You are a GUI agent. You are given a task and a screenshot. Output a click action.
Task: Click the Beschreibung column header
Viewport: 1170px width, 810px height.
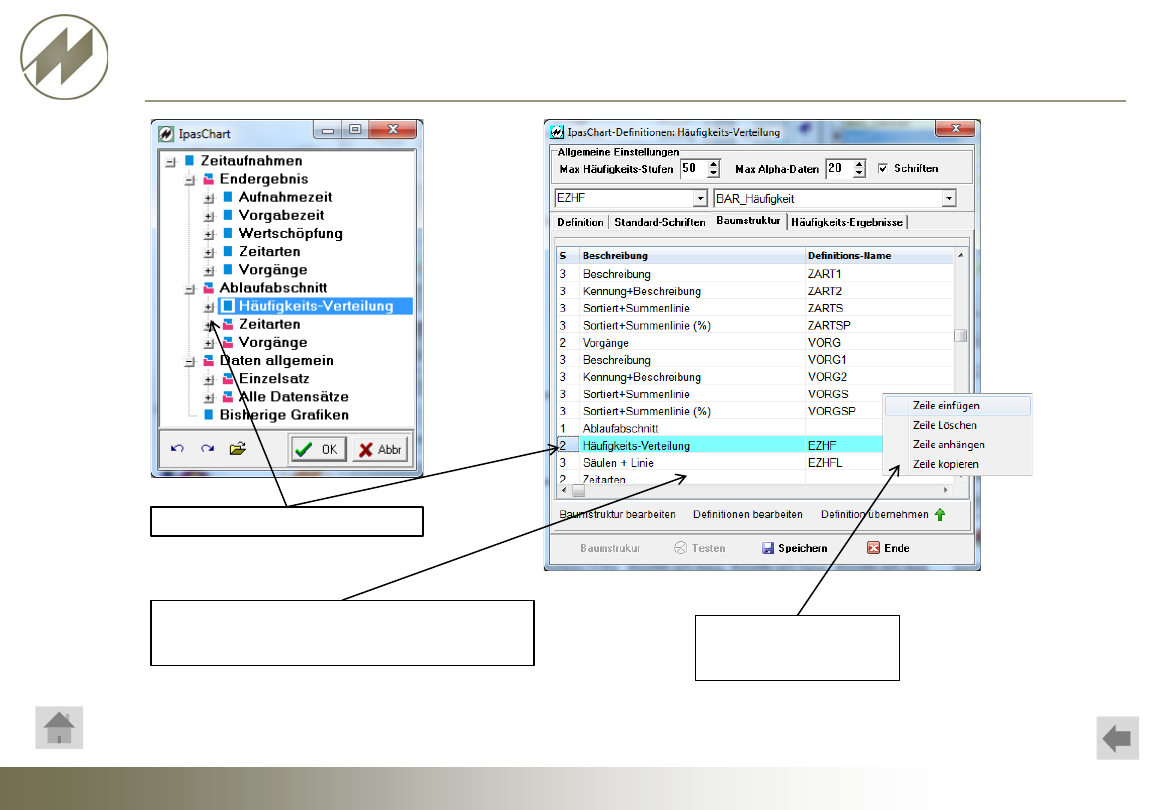point(692,256)
